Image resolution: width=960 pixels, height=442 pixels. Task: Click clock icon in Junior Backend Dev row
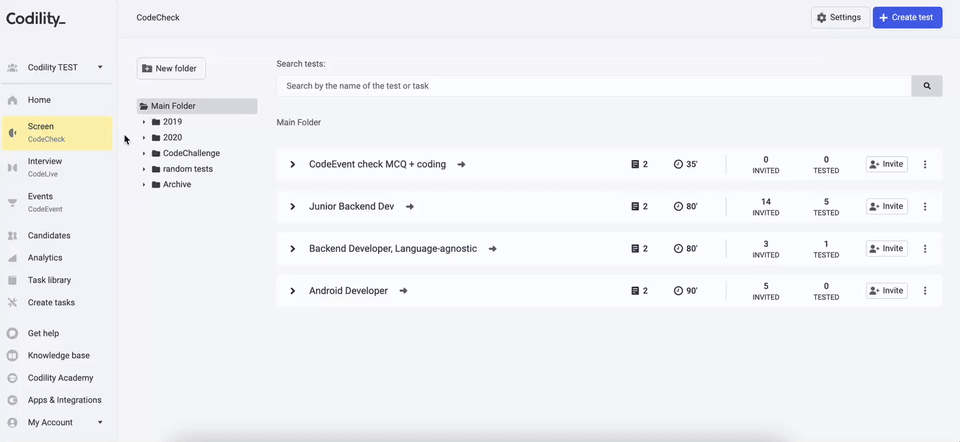pos(678,207)
